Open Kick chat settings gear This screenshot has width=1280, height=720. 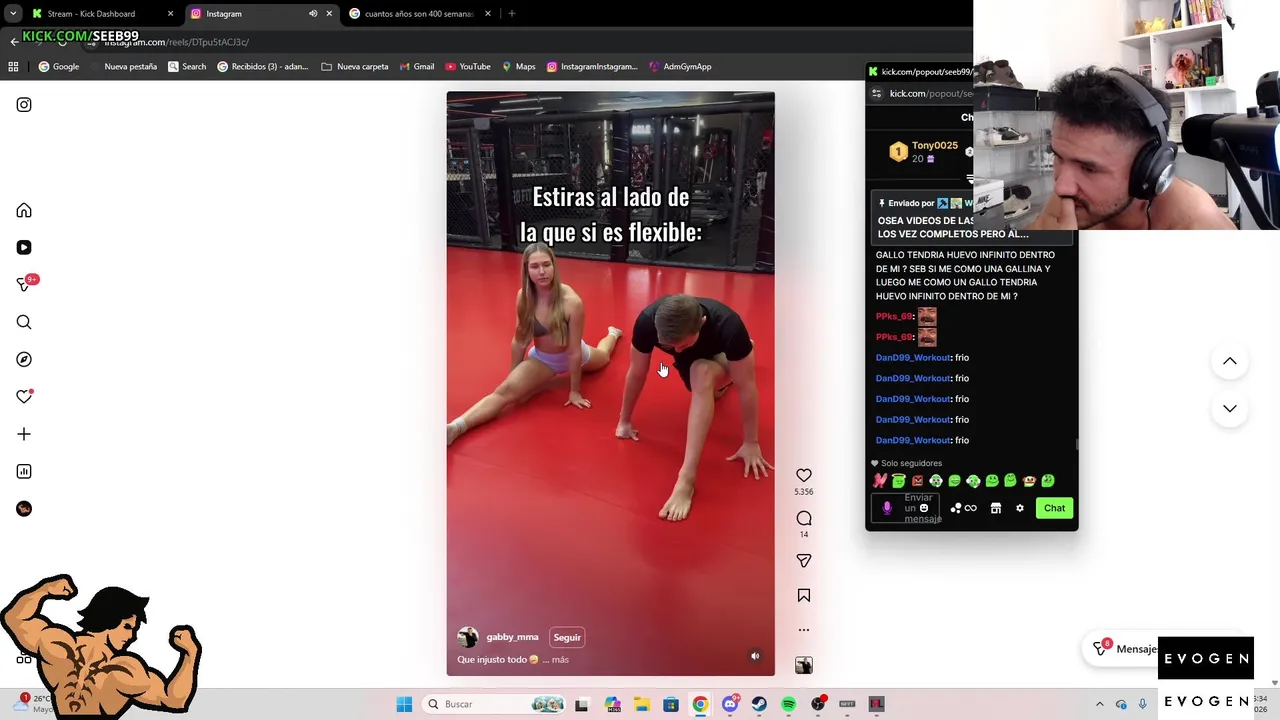click(1020, 508)
